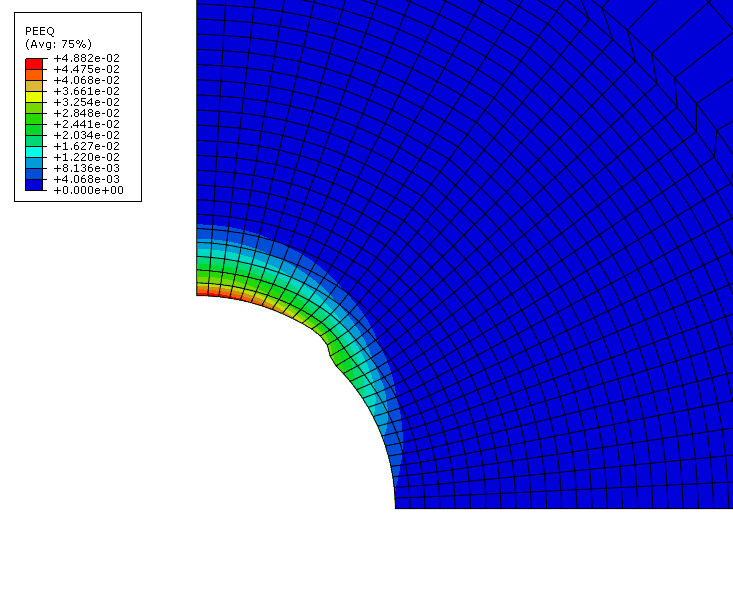Click the dark blue bottom legend swatch
Screen dimensions: 733x611
(34, 185)
